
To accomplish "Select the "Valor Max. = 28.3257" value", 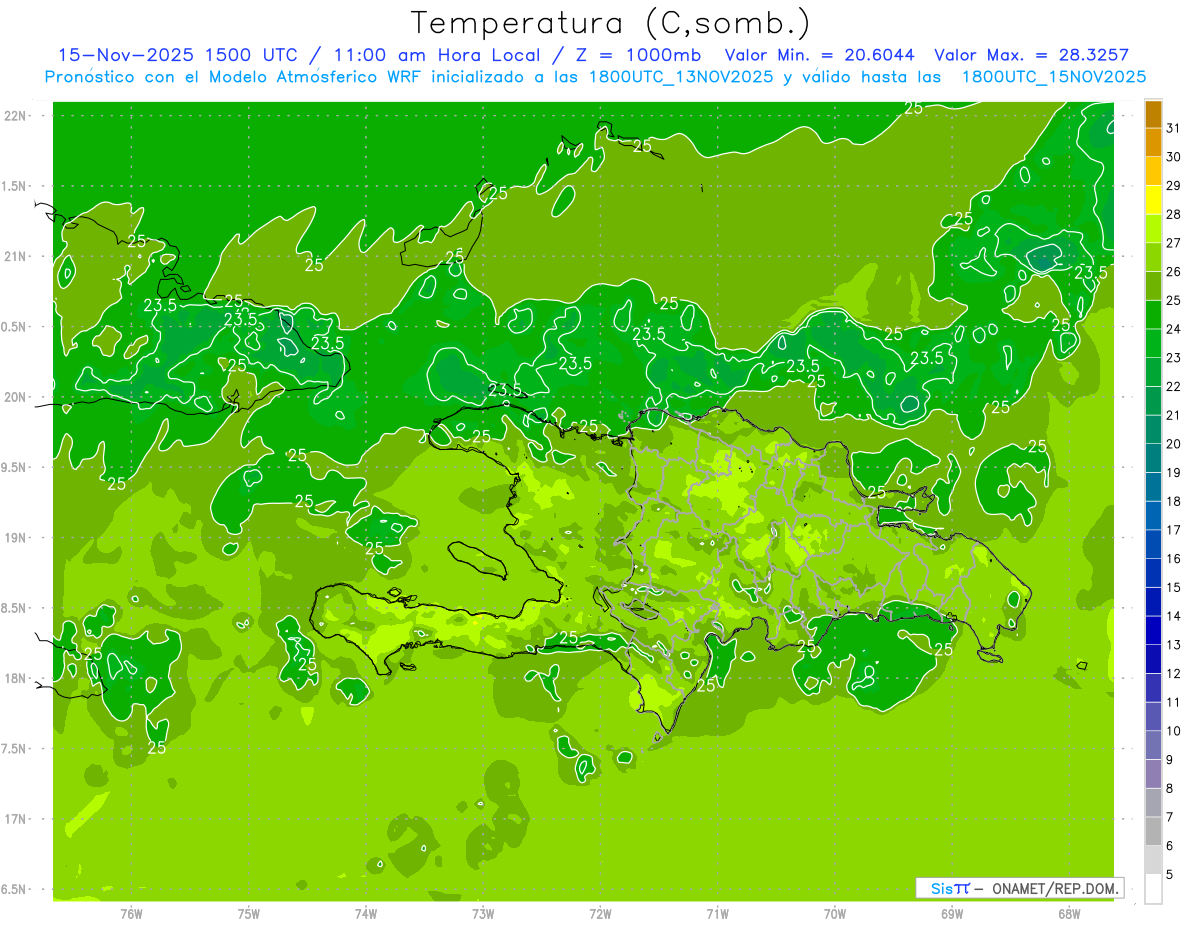I will click(x=1032, y=55).
